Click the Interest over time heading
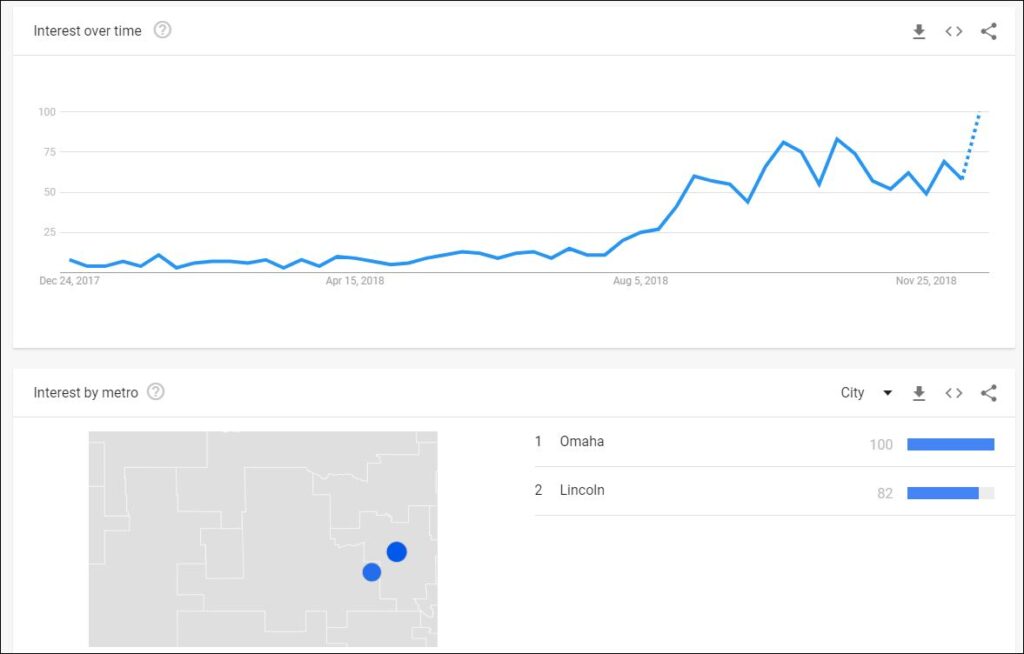 pyautogui.click(x=87, y=31)
